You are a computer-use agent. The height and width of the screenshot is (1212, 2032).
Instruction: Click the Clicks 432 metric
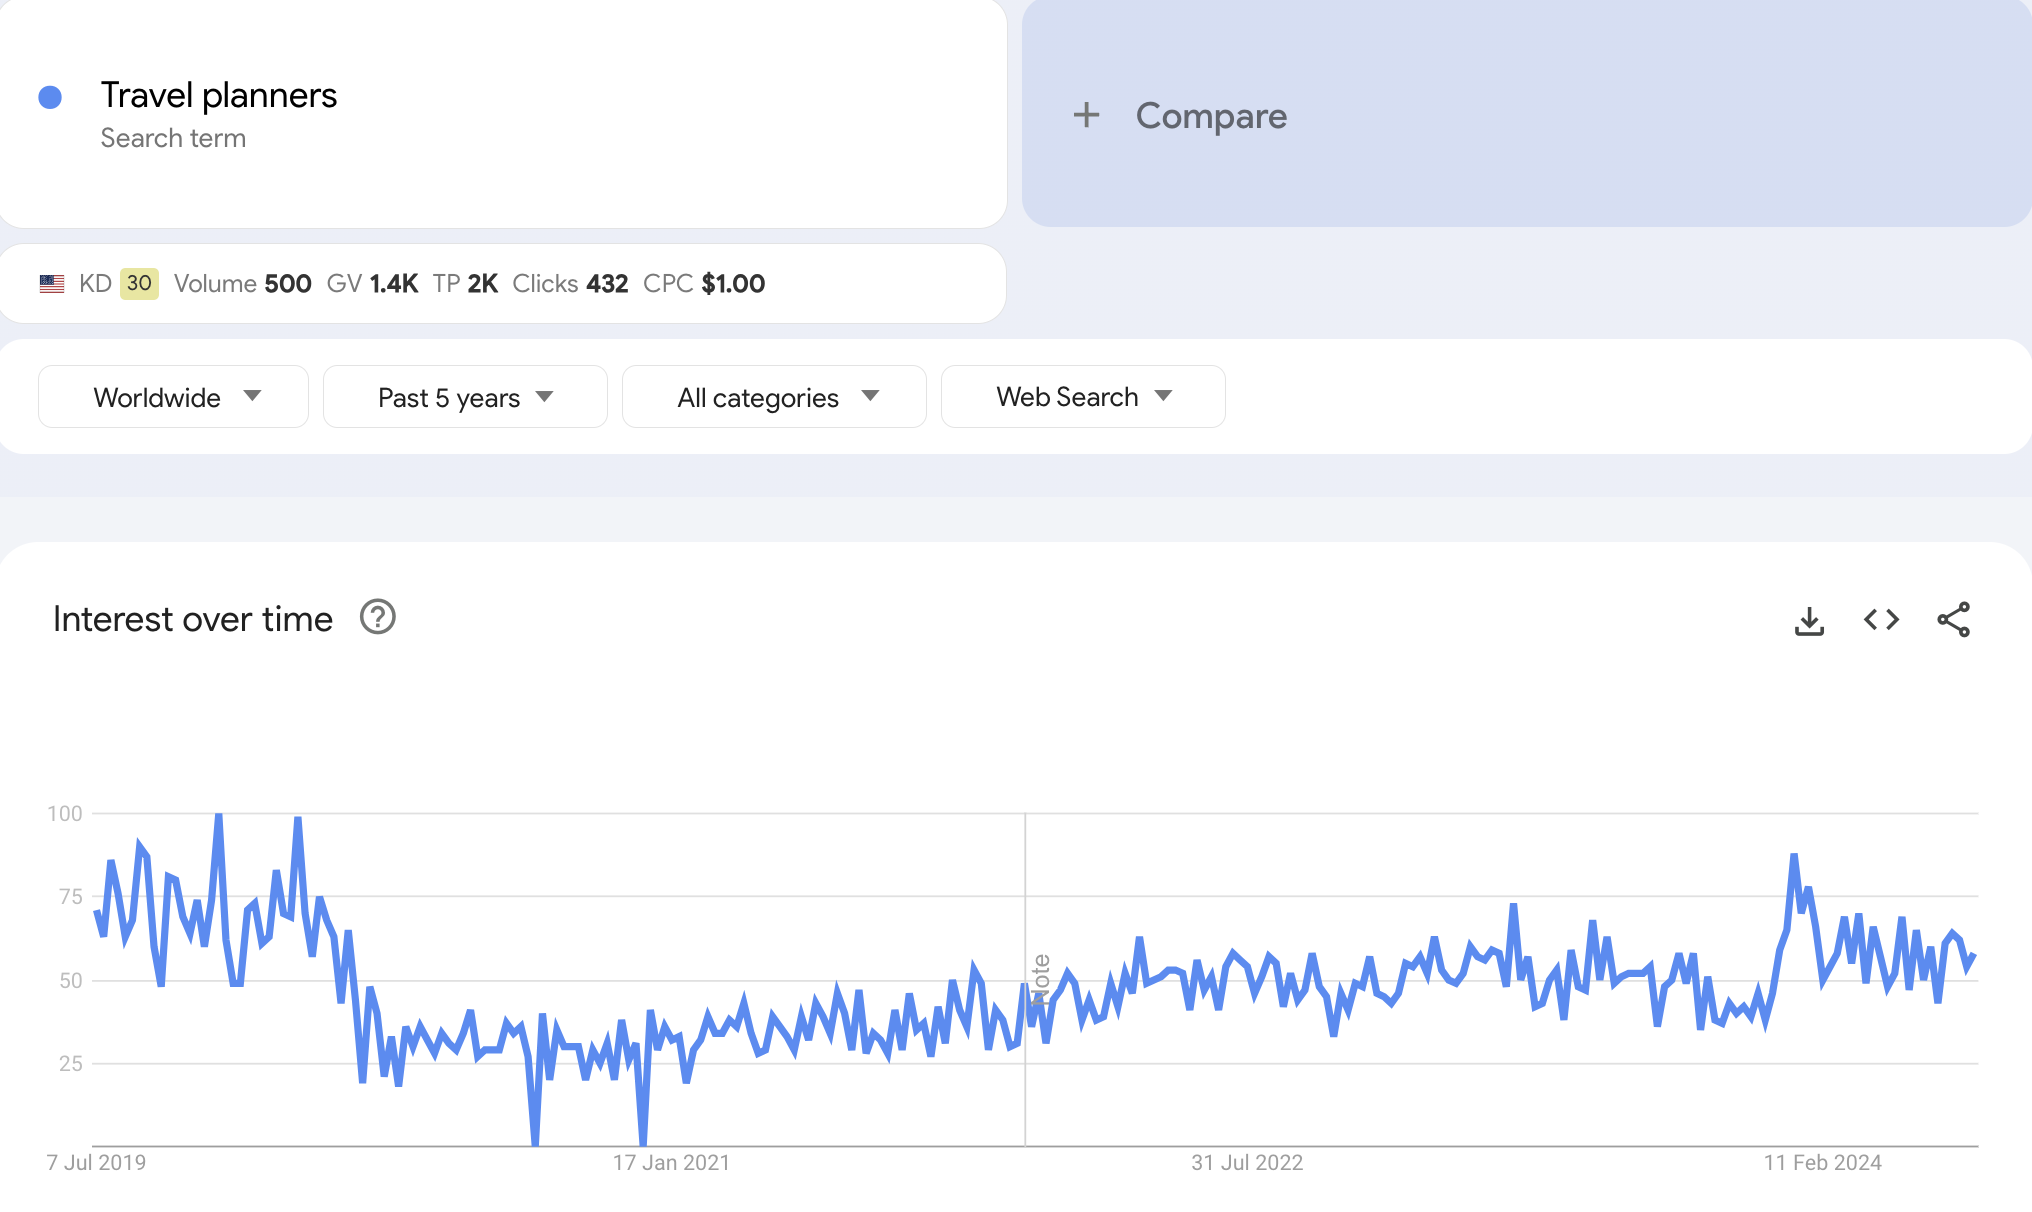coord(570,284)
